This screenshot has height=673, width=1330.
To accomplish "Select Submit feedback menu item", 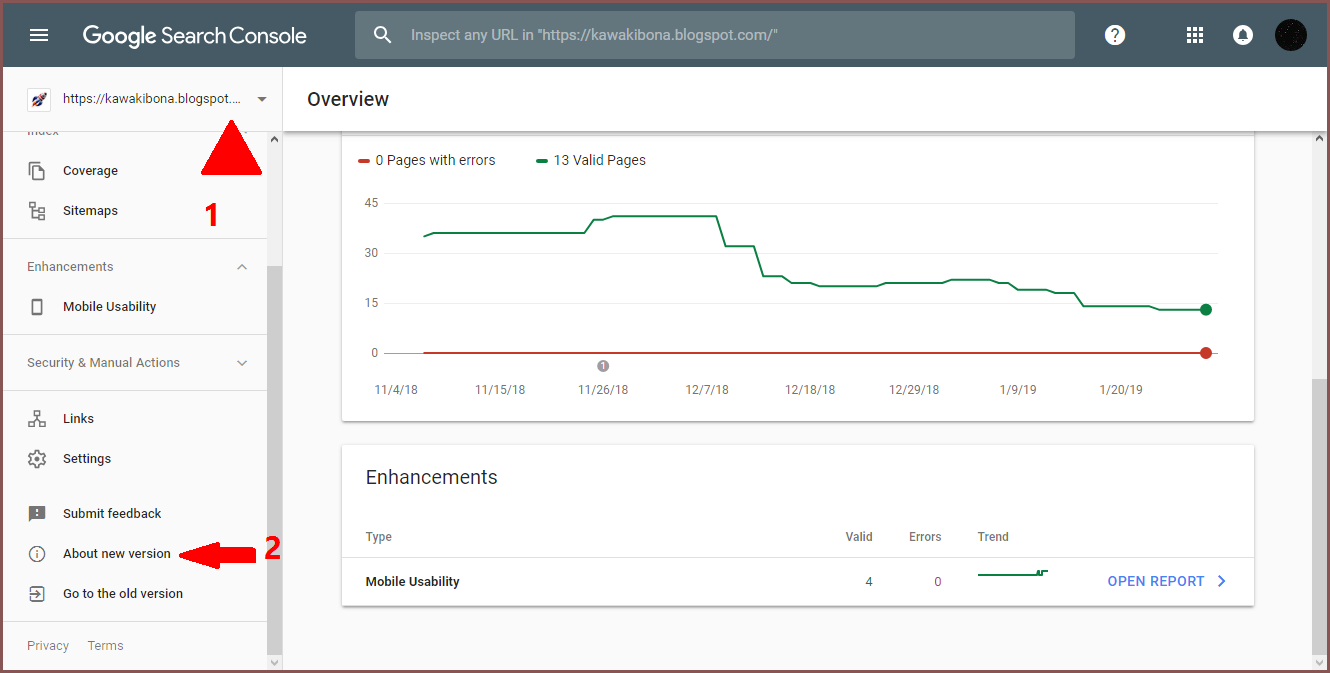I will (112, 514).
